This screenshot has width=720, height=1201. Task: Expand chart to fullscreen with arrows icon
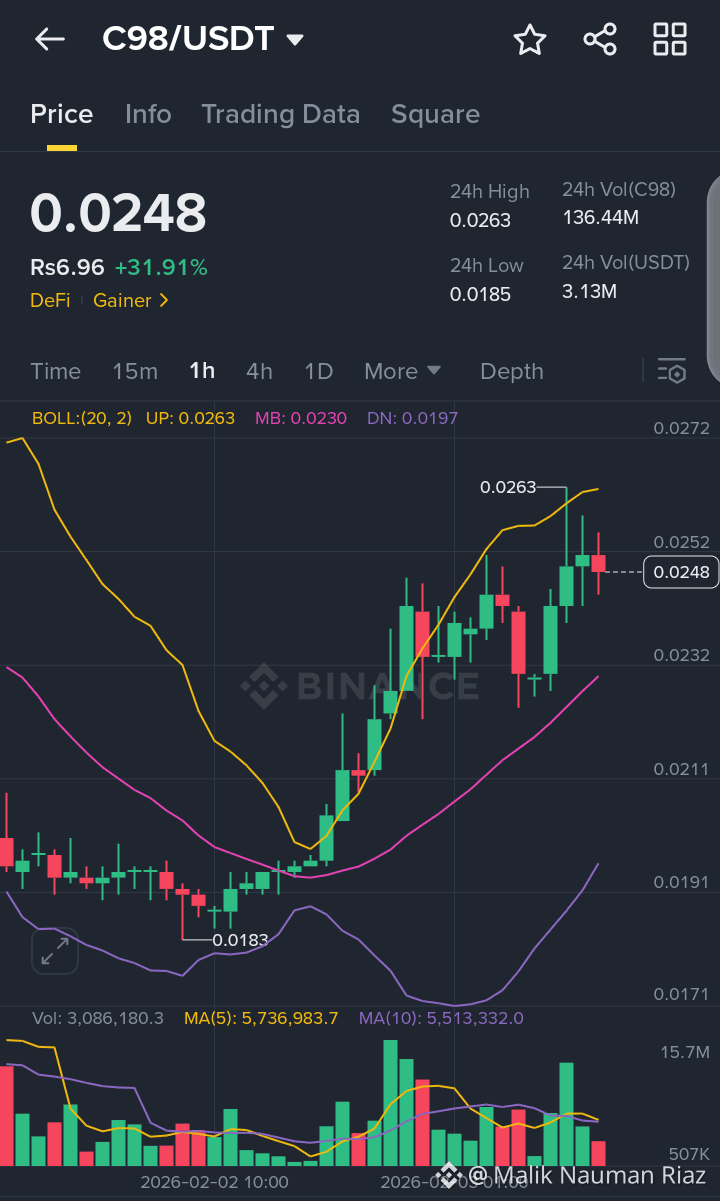(x=54, y=951)
